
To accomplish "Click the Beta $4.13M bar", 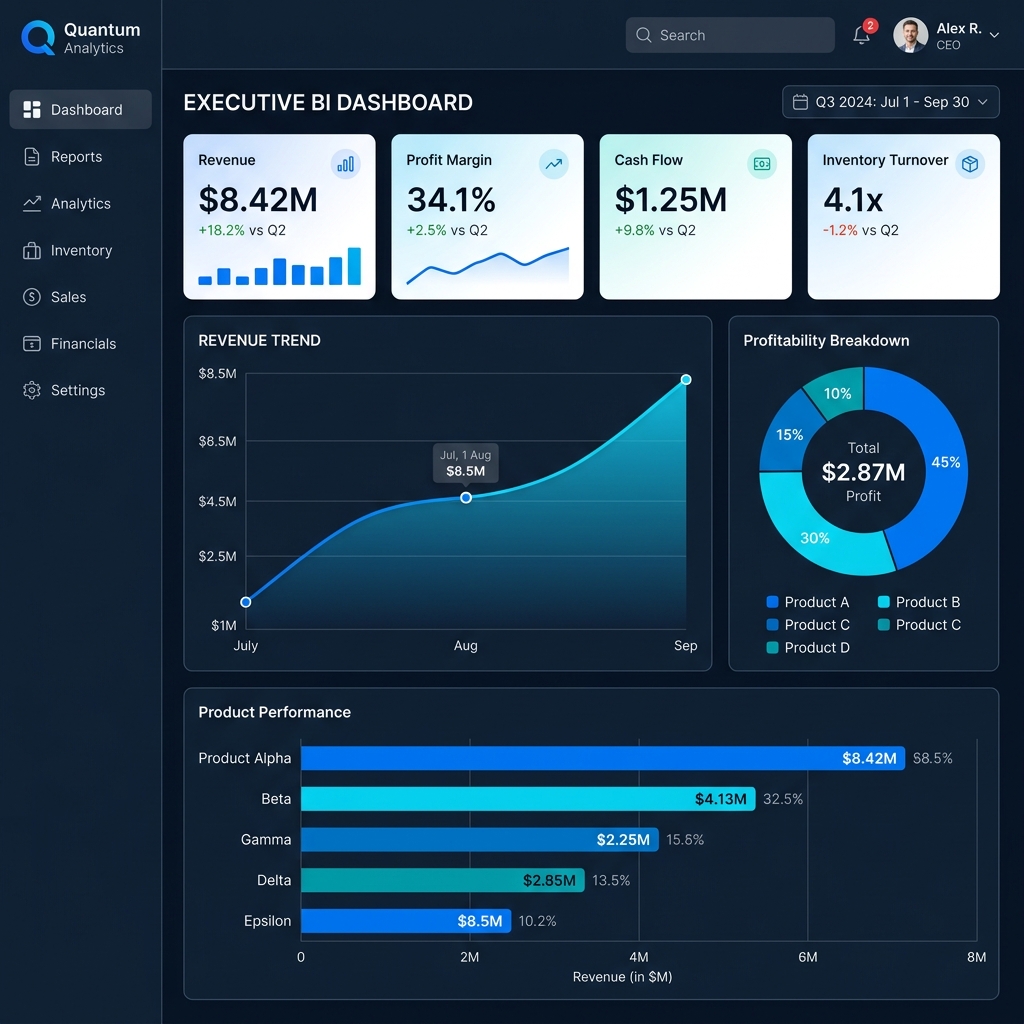I will point(528,799).
